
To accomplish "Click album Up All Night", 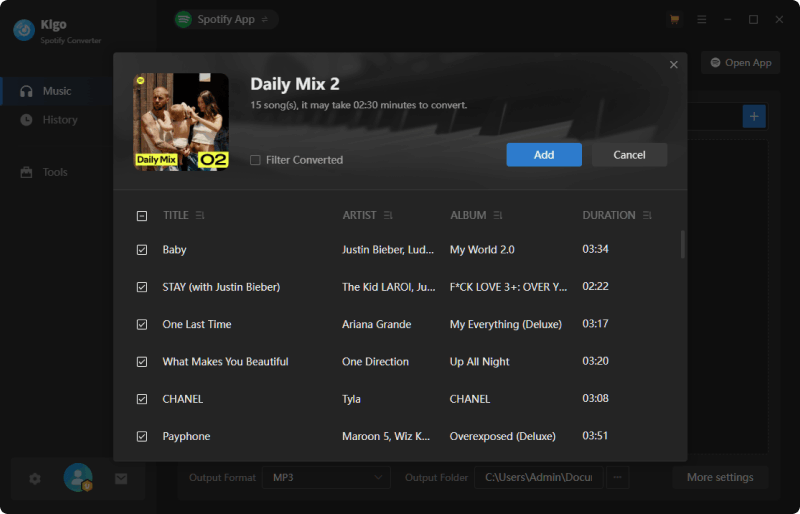I will click(480, 362).
